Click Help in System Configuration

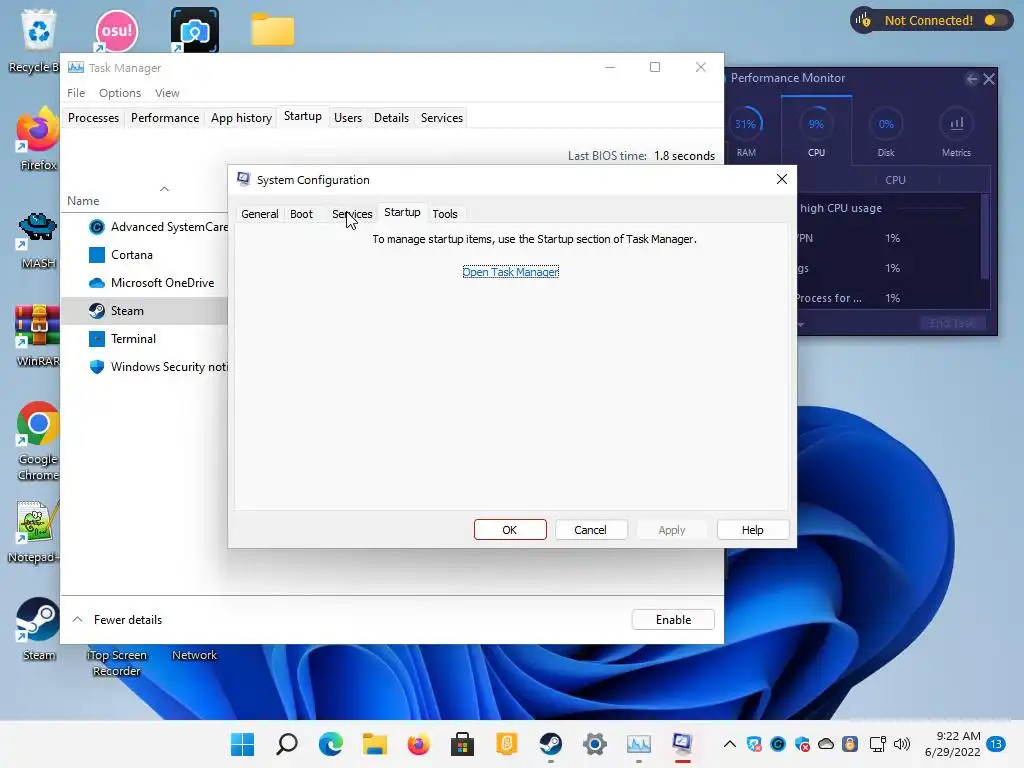[752, 530]
